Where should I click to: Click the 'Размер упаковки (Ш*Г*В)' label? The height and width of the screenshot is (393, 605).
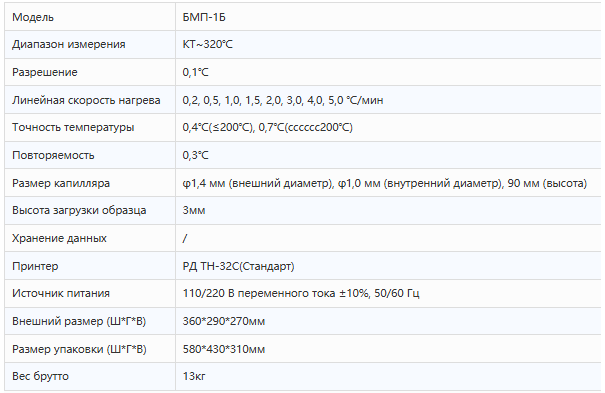coord(79,349)
